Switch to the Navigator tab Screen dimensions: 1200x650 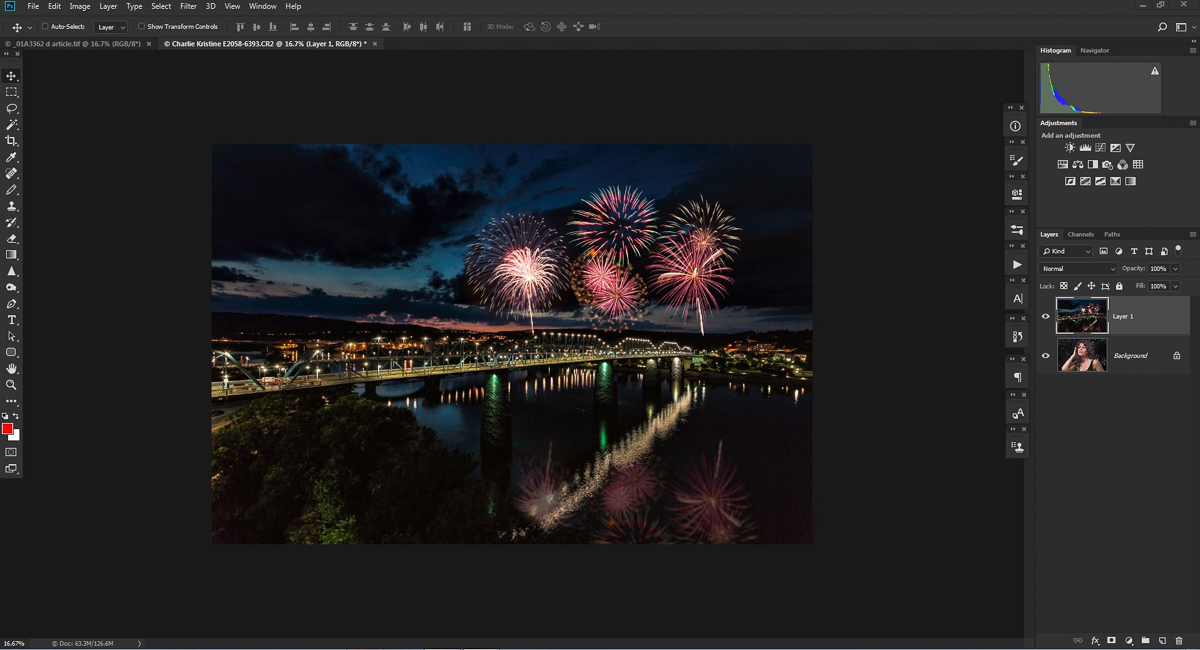[1094, 50]
